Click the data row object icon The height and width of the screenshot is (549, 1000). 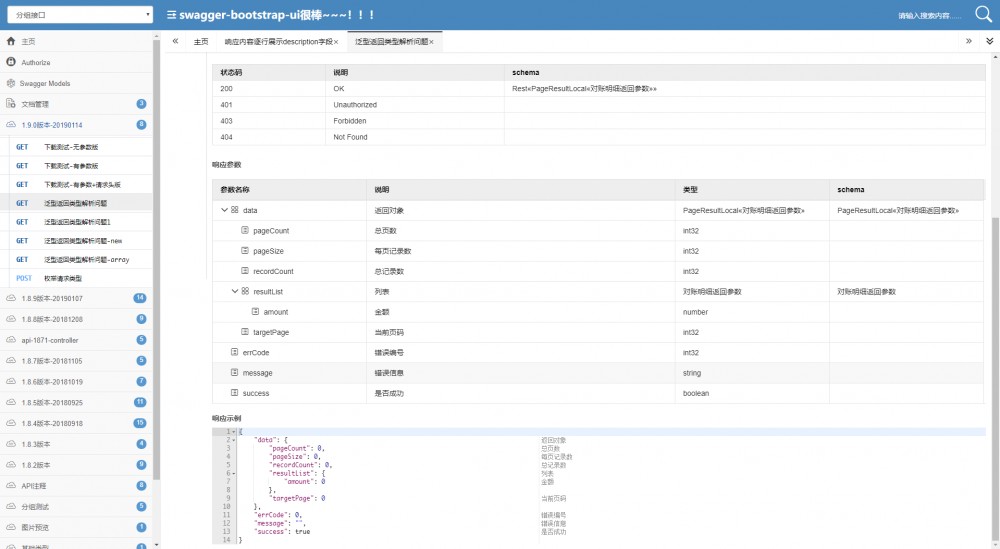pos(235,210)
